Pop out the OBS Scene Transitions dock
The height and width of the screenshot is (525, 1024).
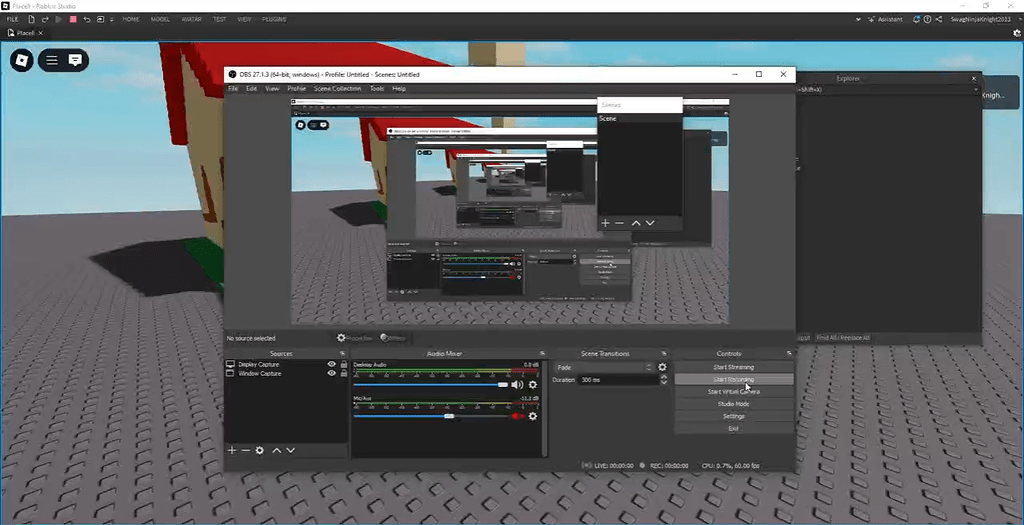664,353
